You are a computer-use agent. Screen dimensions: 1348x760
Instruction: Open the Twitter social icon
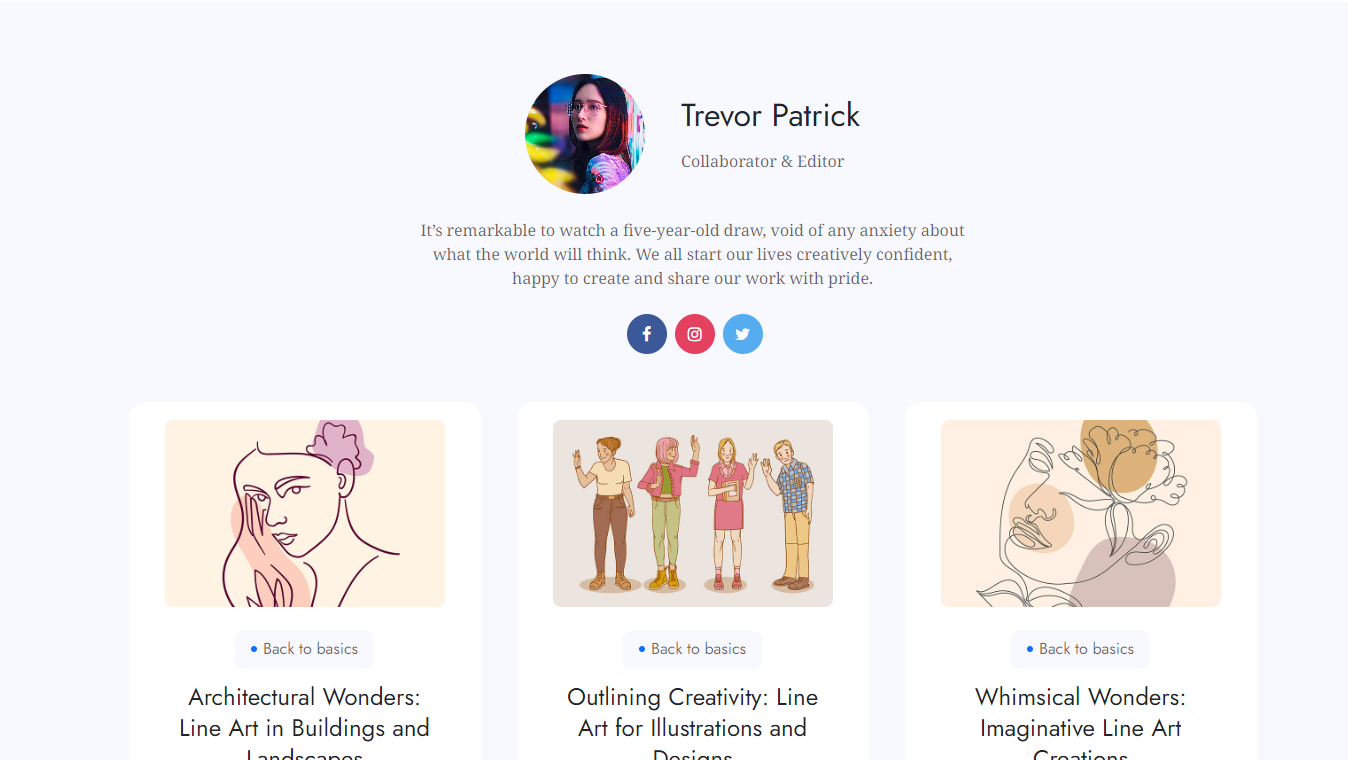[x=743, y=334]
